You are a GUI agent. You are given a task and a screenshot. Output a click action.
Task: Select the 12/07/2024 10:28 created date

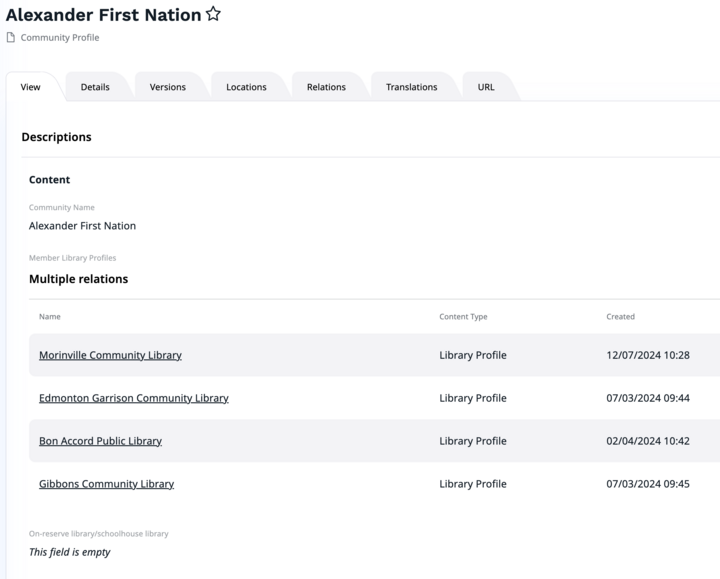tap(648, 355)
